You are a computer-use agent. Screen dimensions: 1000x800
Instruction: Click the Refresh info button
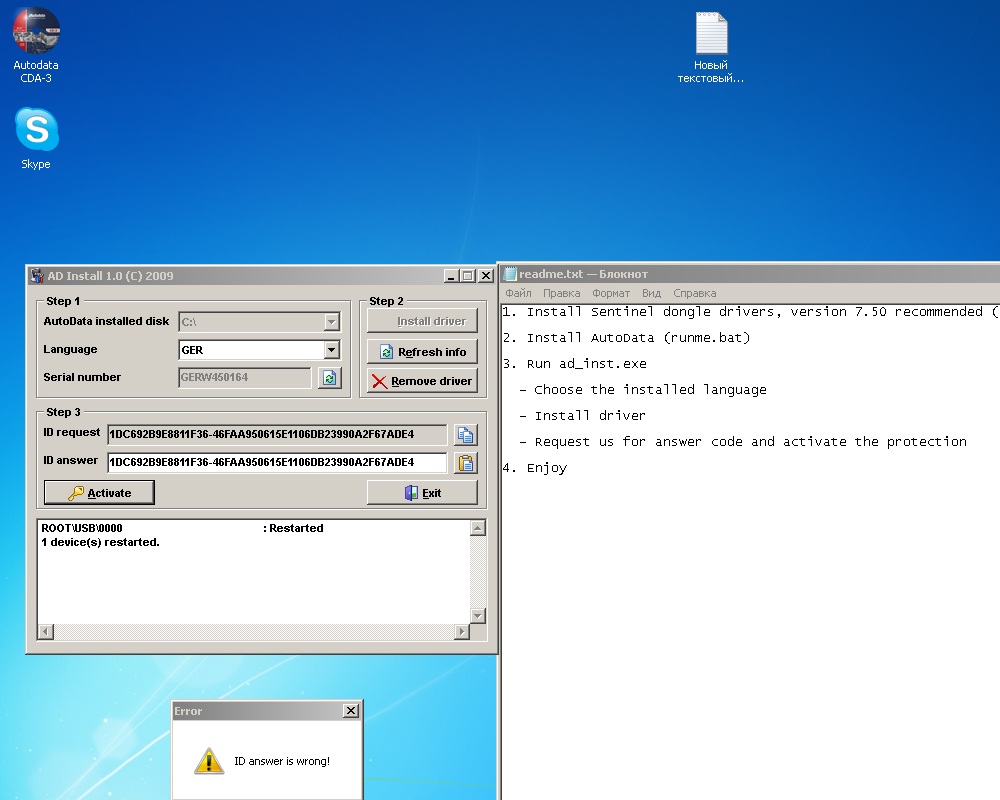coord(422,352)
